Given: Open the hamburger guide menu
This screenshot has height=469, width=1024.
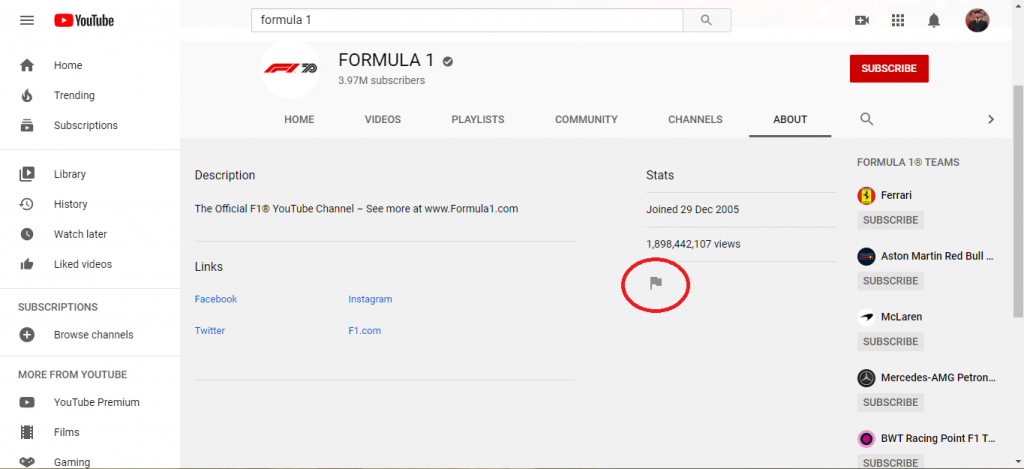Looking at the screenshot, I should [x=27, y=20].
